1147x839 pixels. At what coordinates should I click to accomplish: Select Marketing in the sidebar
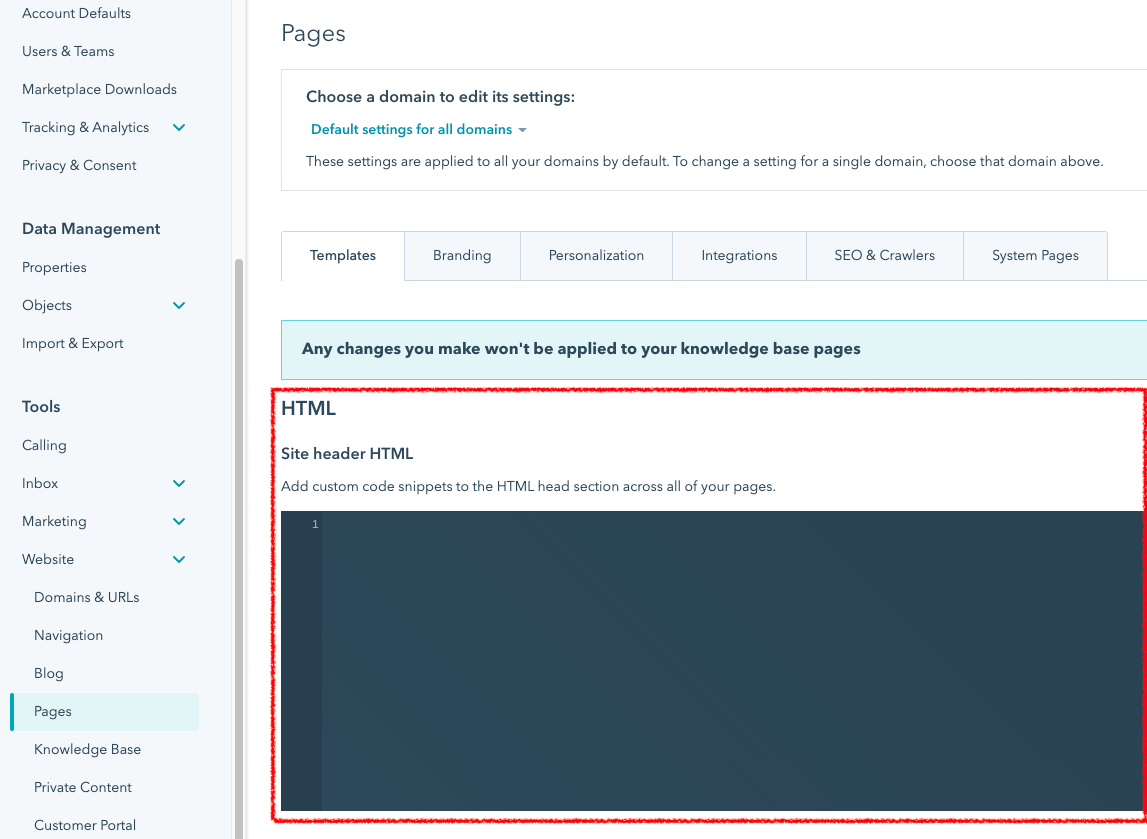click(x=54, y=521)
